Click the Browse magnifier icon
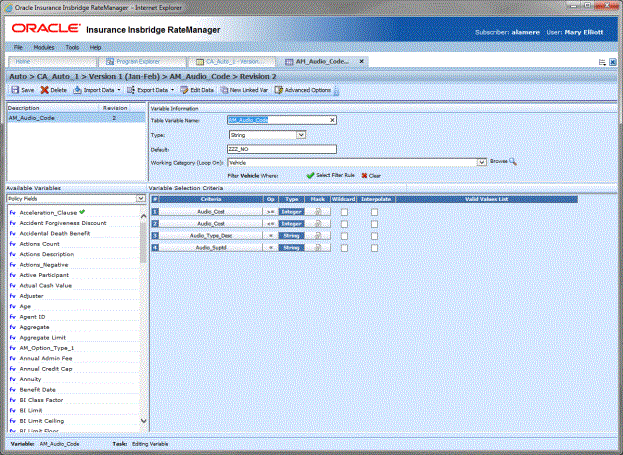 (x=513, y=161)
